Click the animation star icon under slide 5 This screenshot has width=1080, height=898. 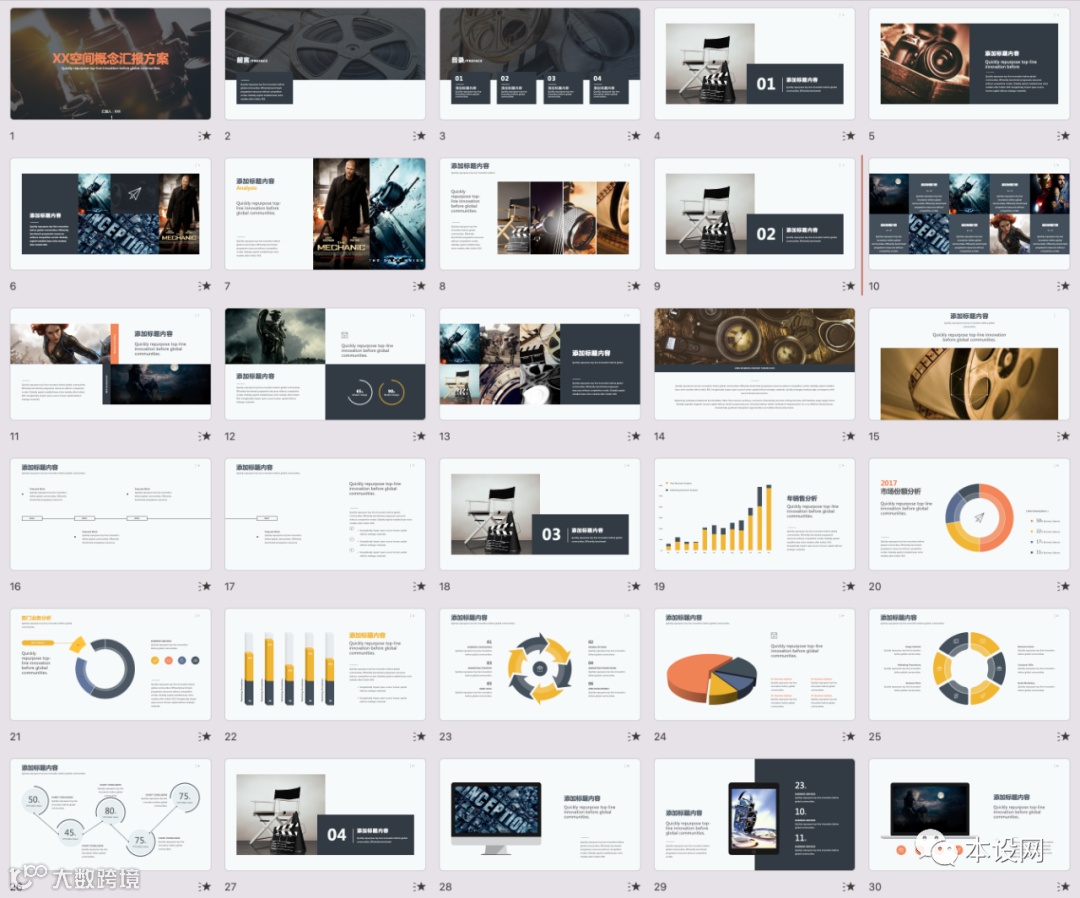coord(1064,136)
